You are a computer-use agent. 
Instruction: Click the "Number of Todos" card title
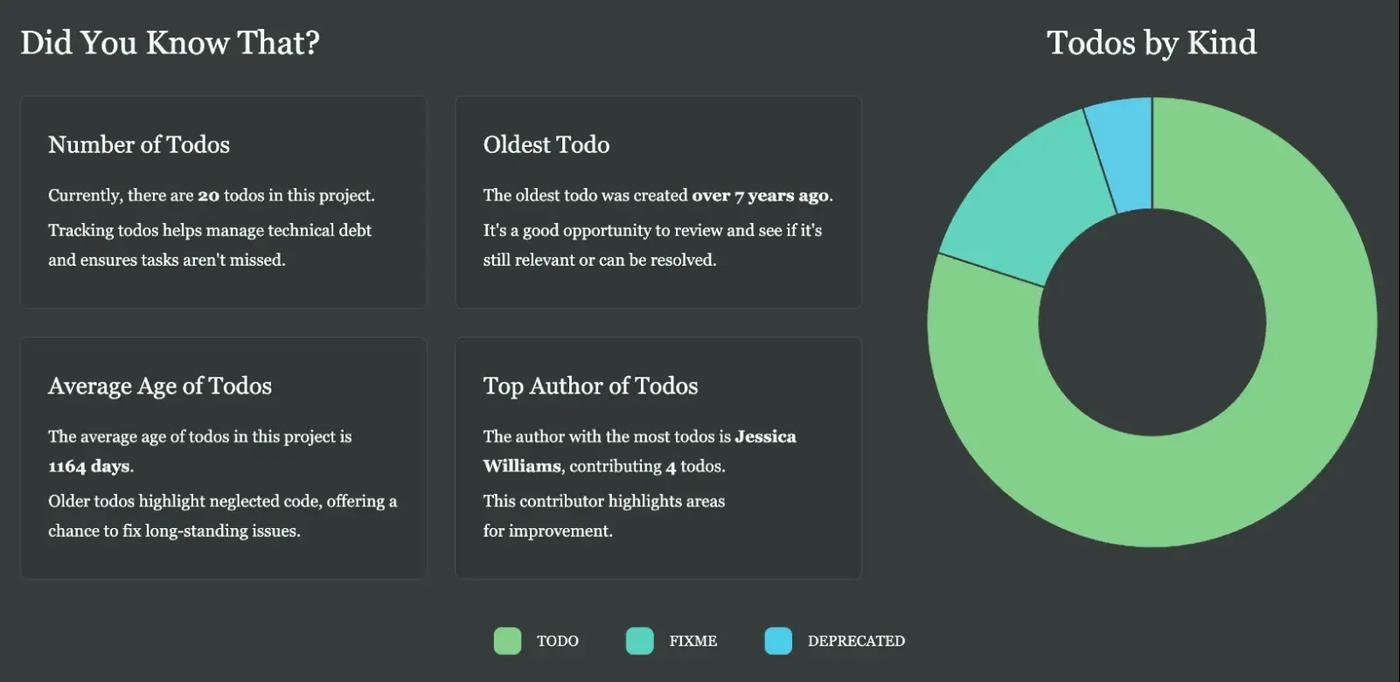[x=139, y=145]
